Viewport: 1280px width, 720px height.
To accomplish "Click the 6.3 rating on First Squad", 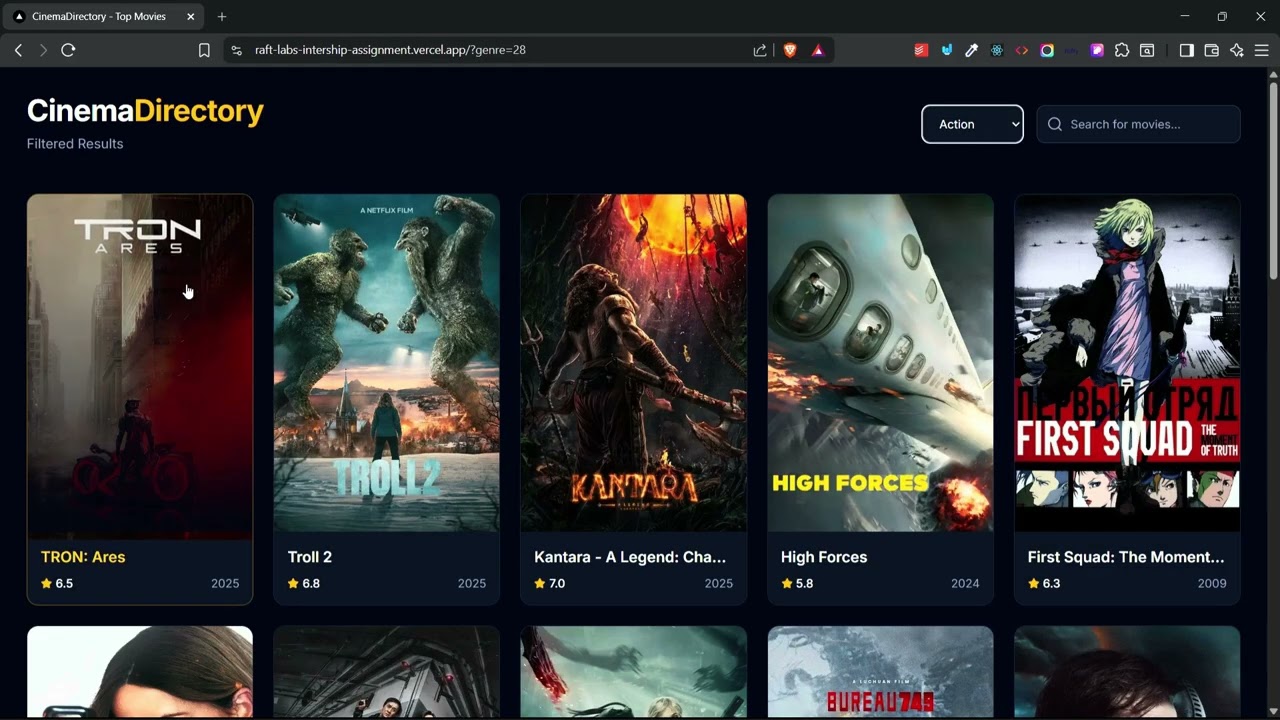I will 1044,583.
